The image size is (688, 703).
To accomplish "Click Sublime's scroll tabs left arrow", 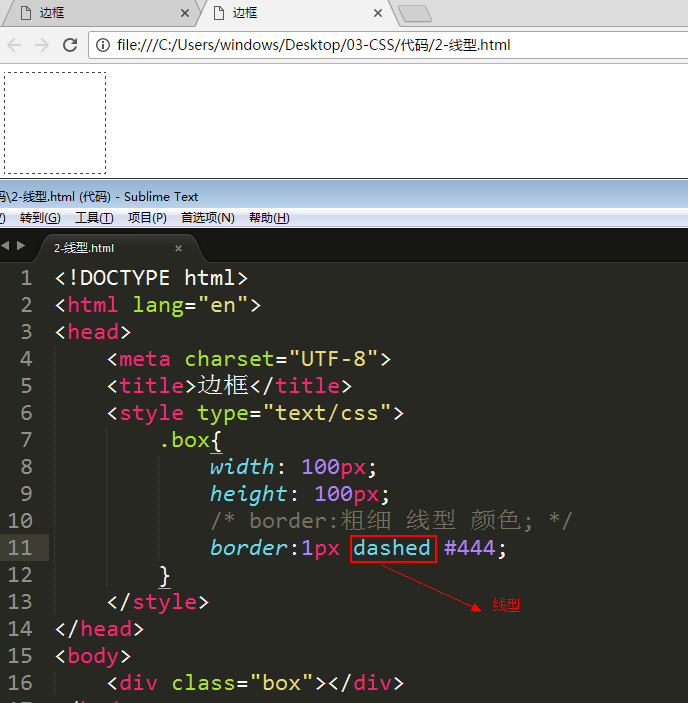I will click(5, 246).
